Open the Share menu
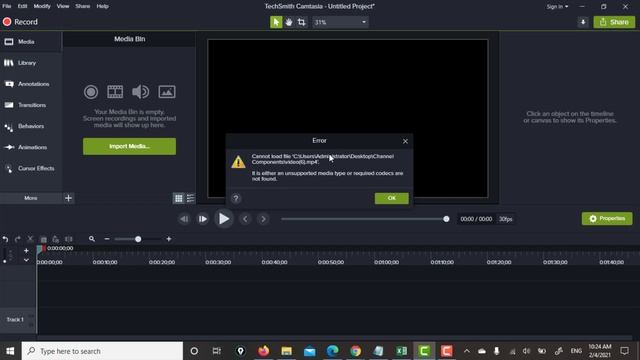This screenshot has width=640, height=360. pos(83,6)
